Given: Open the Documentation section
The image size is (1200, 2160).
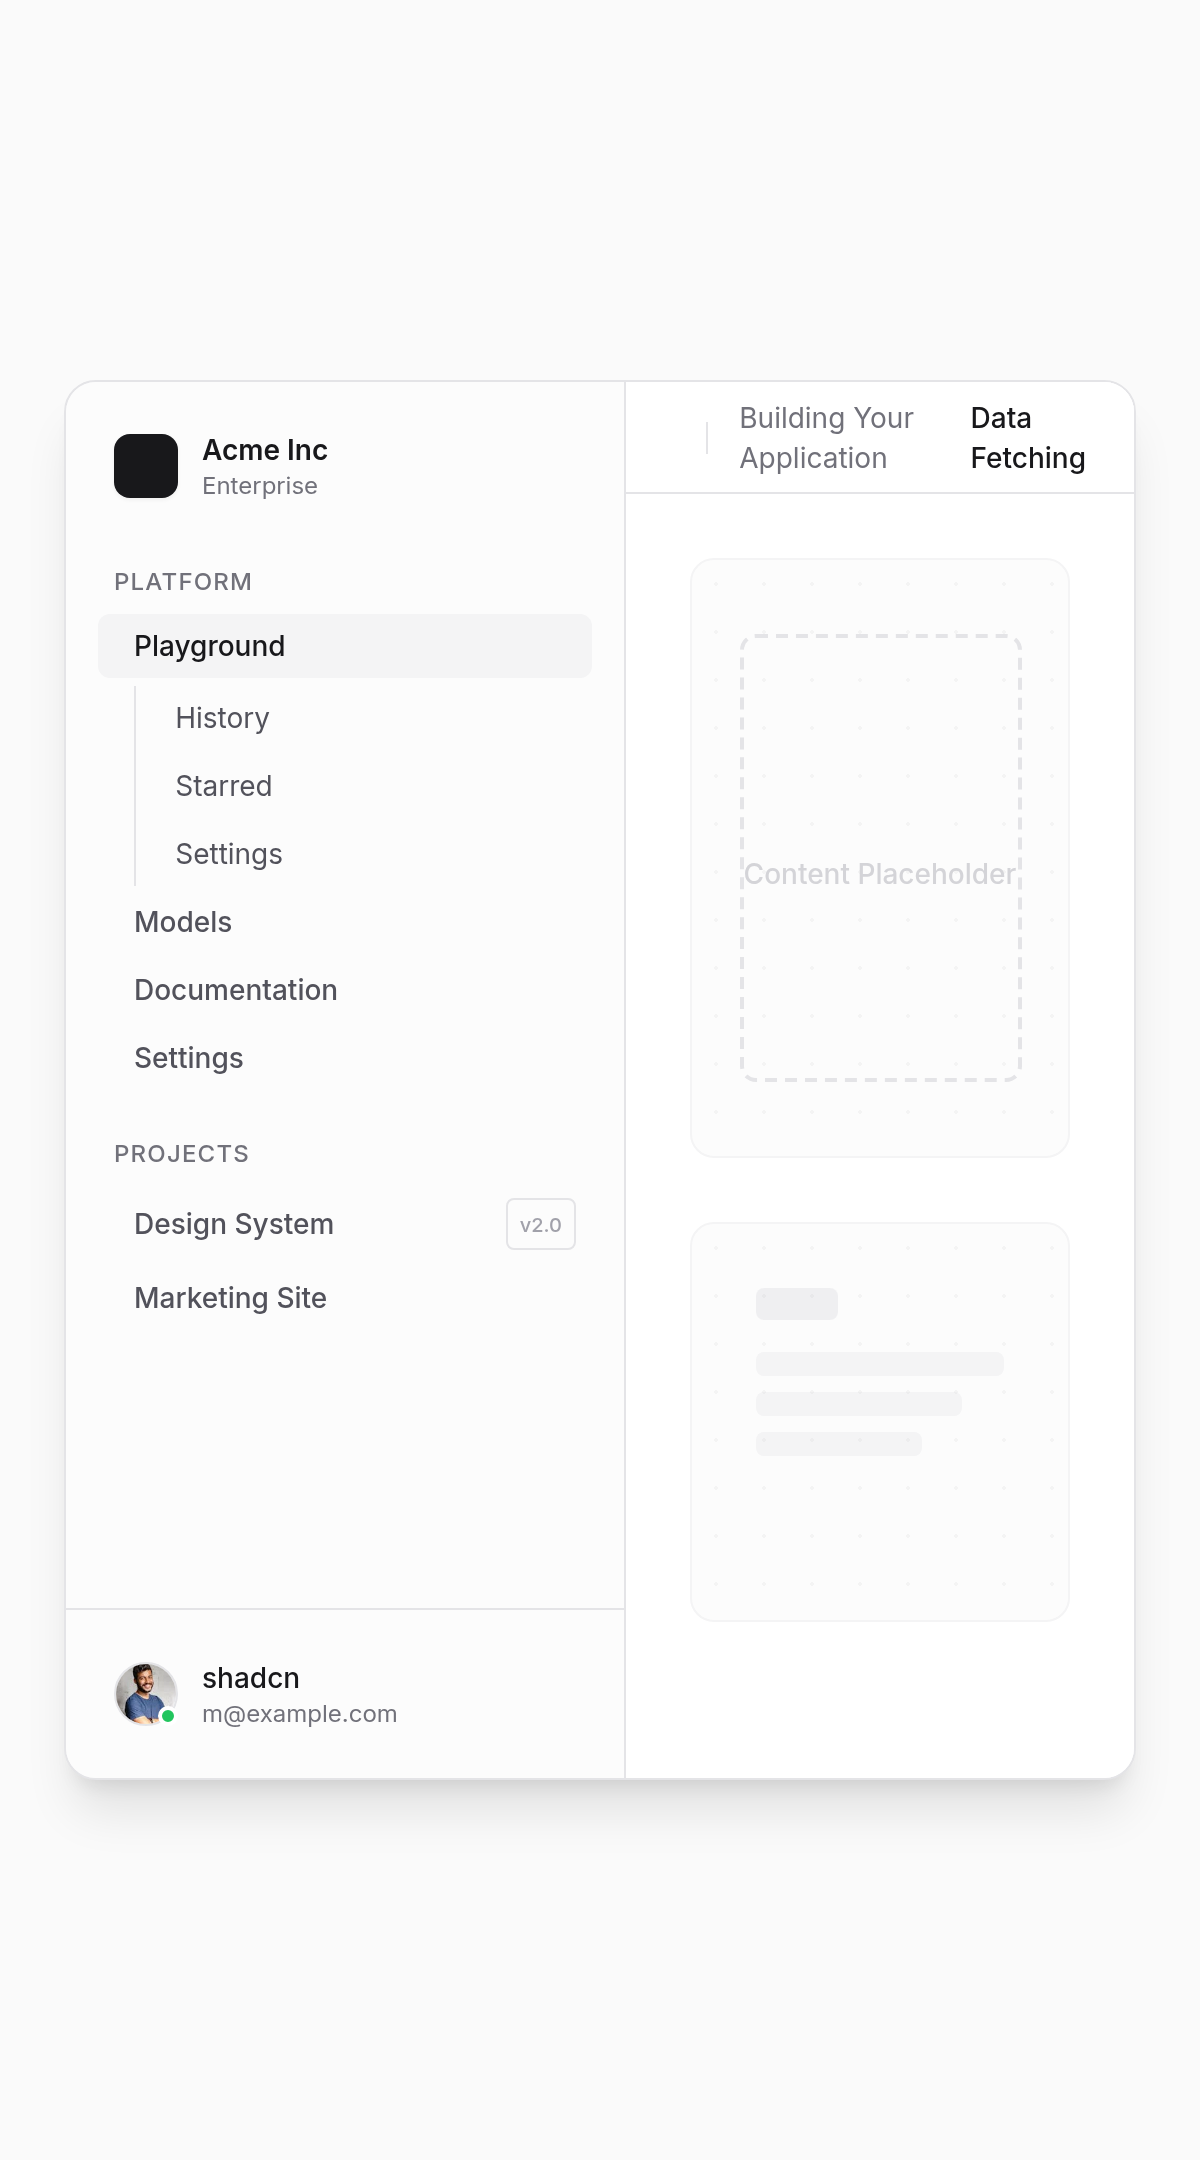Looking at the screenshot, I should (x=236, y=989).
